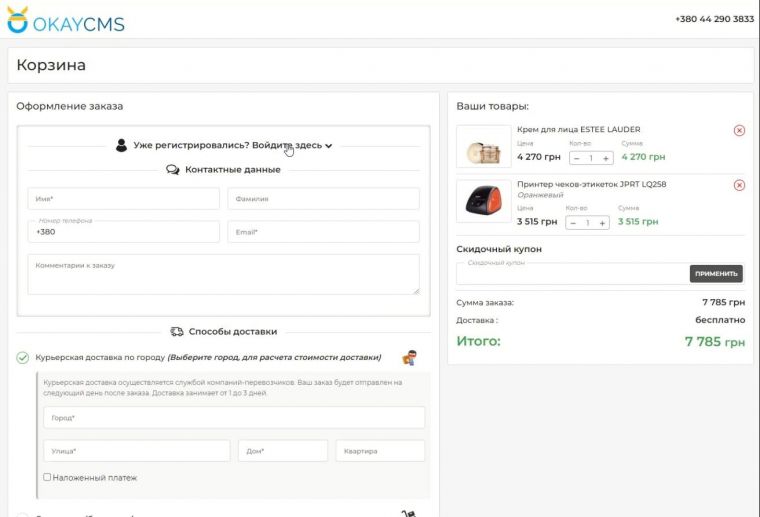Click the OkayCMS logo
760x517 pixels.
[65, 19]
